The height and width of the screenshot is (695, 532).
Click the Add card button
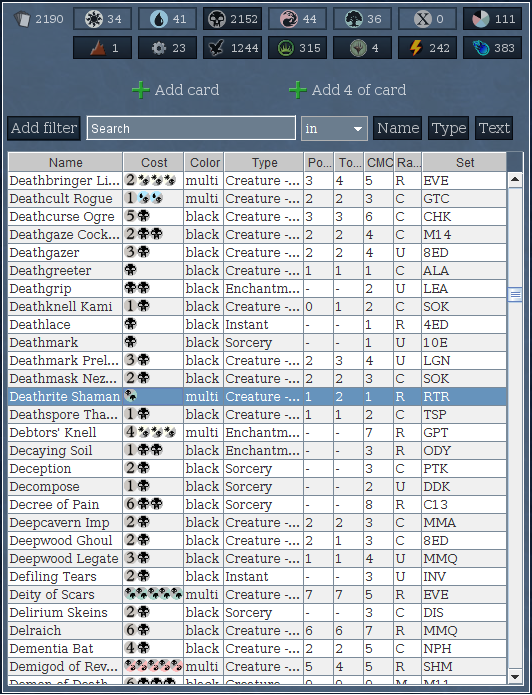[x=176, y=90]
